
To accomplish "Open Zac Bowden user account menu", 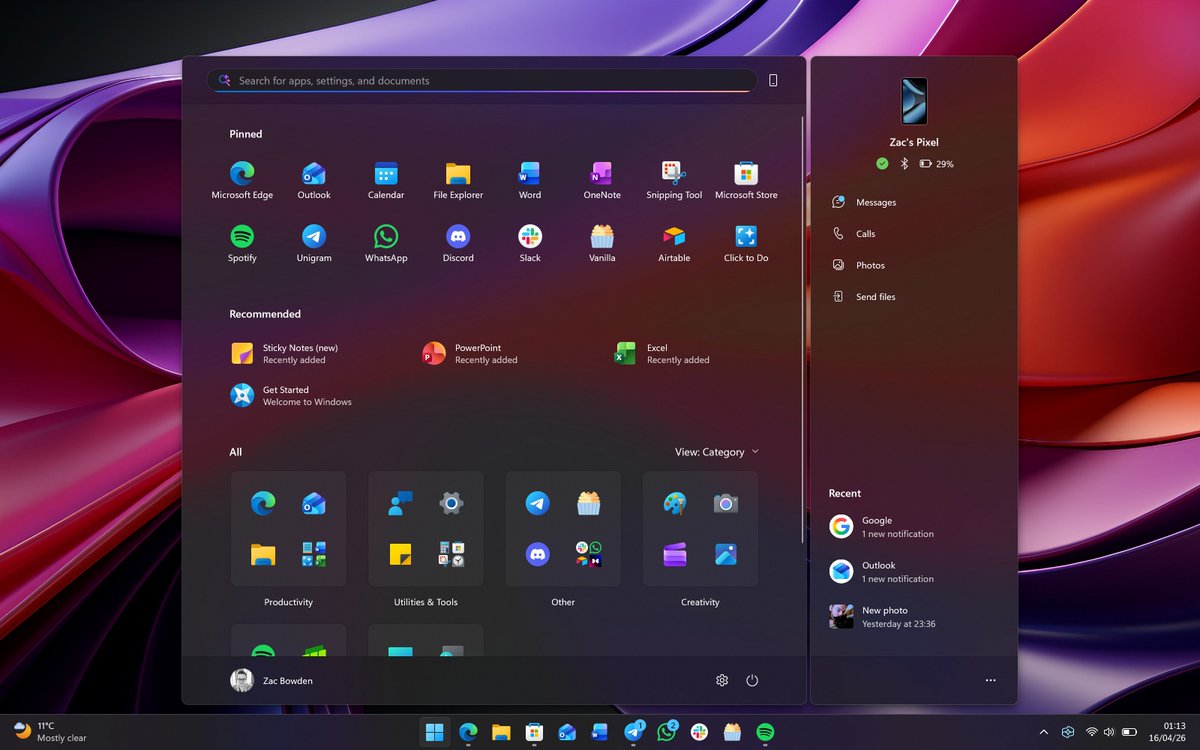I will pyautogui.click(x=272, y=680).
